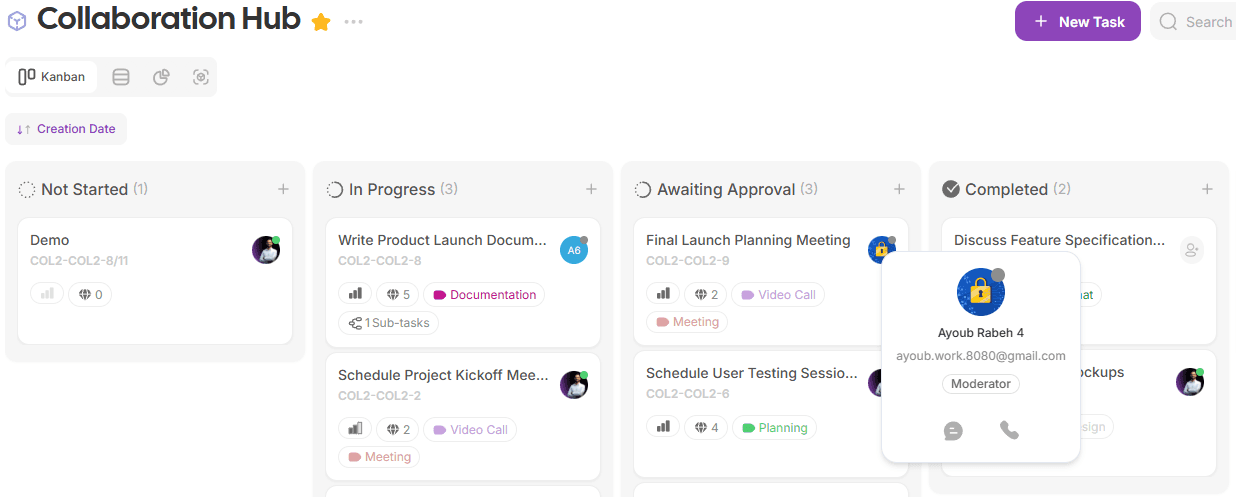
Task: Toggle the Creation Date sort order
Action: 66,129
